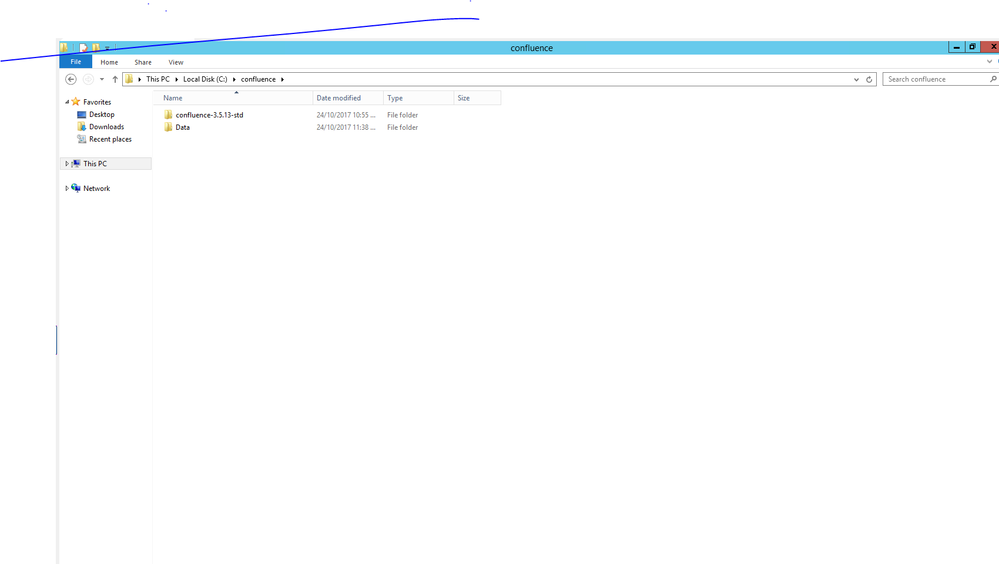Select Favorites in the navigation pane

[x=97, y=102]
